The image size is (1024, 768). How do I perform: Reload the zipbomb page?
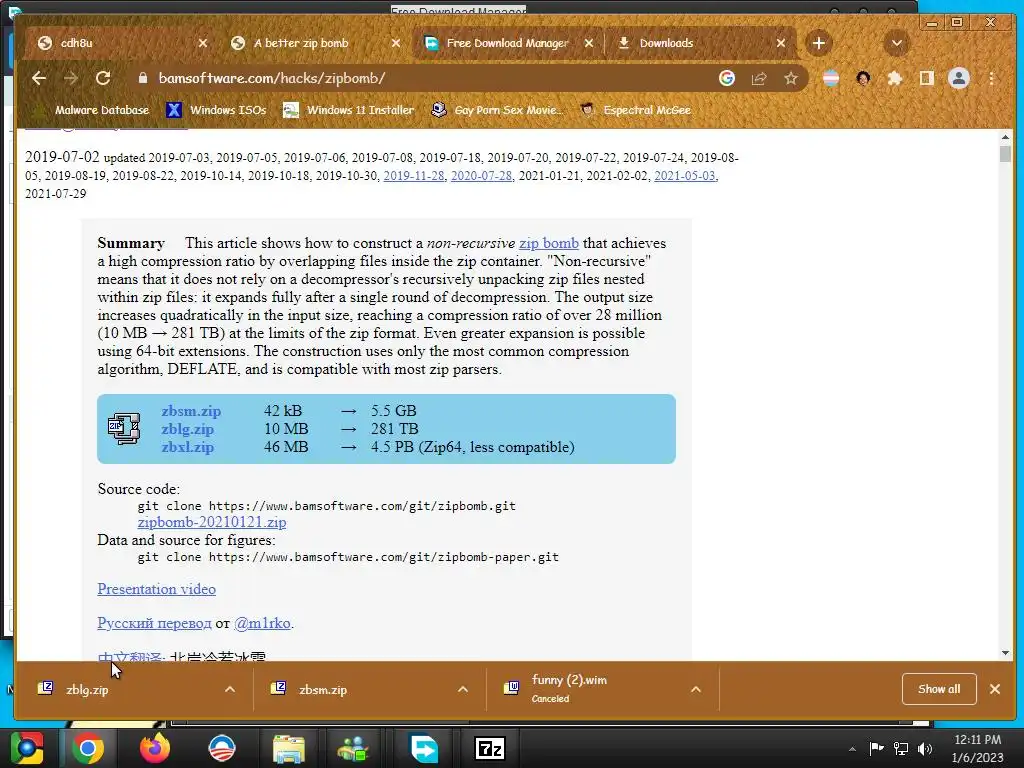click(x=103, y=78)
